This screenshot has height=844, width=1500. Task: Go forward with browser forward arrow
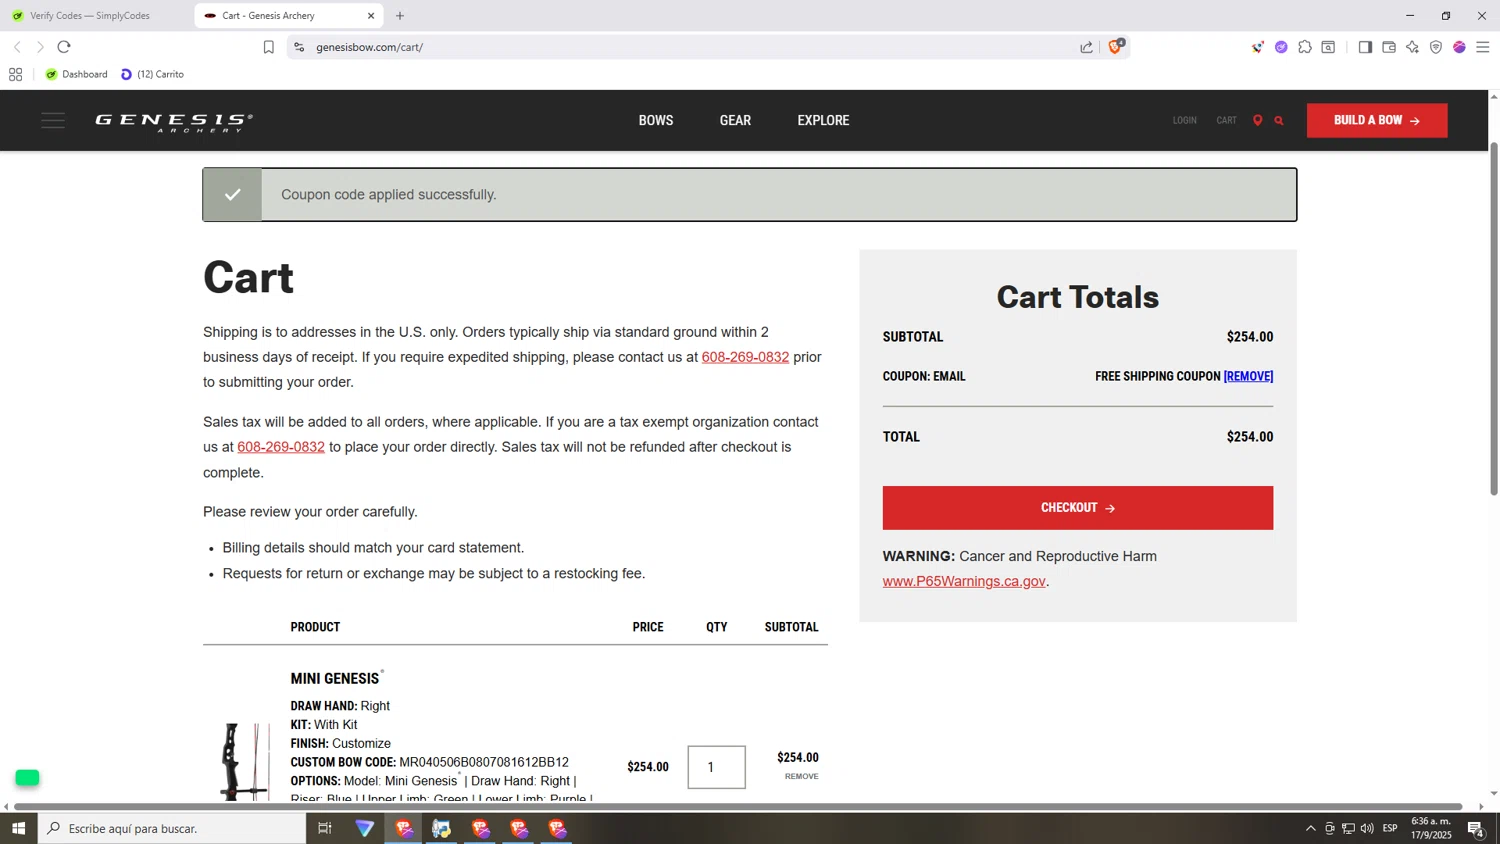tap(40, 47)
